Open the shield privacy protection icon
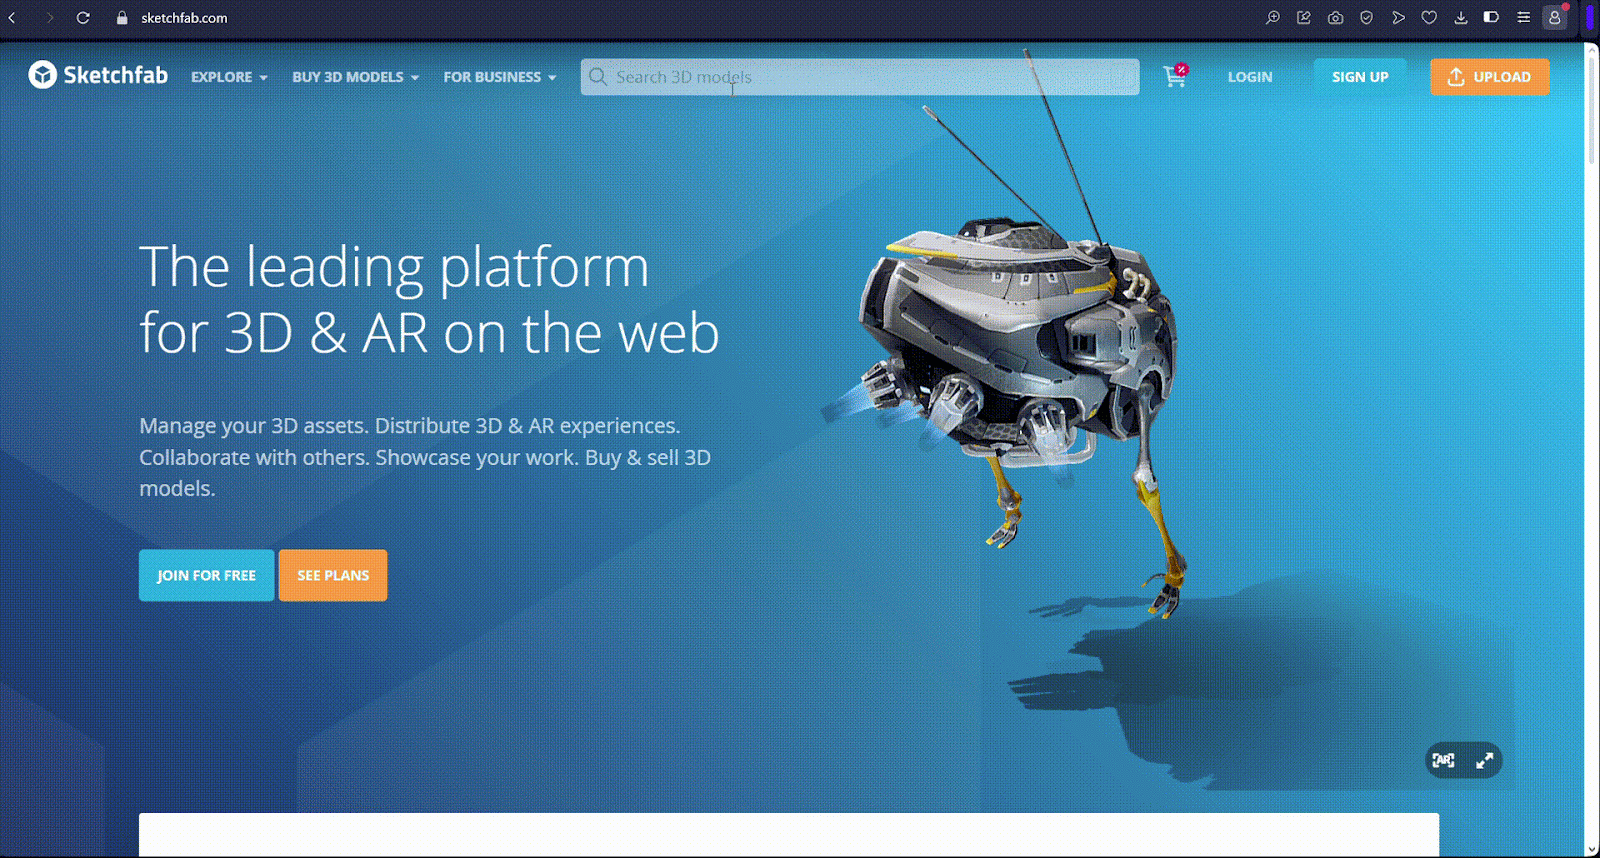 click(1366, 18)
